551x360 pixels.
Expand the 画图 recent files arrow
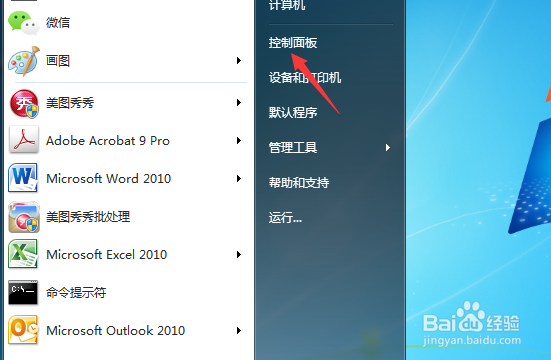click(x=239, y=60)
